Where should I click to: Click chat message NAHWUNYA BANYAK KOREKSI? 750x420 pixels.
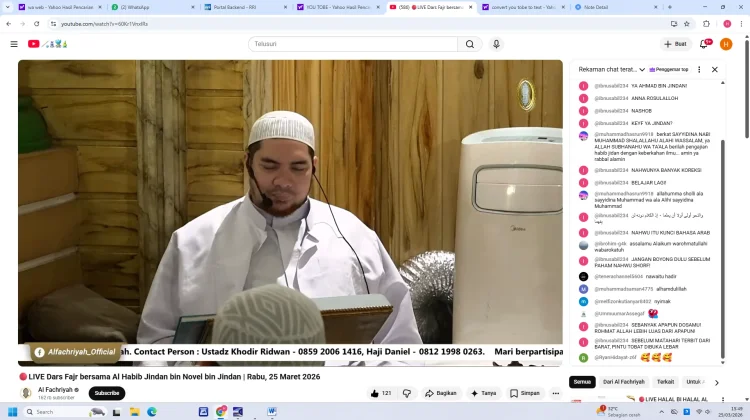click(666, 170)
